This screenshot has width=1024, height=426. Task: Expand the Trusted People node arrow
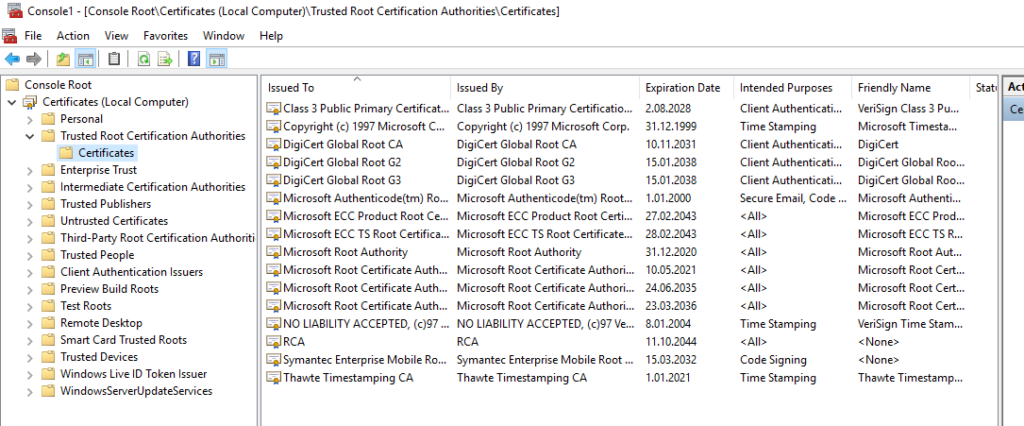click(x=29, y=255)
